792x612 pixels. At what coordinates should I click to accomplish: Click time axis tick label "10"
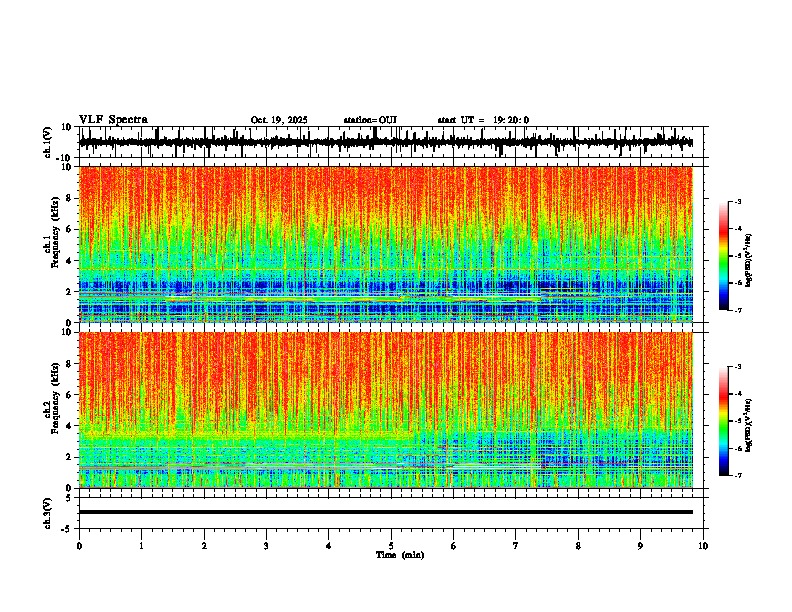pos(703,546)
